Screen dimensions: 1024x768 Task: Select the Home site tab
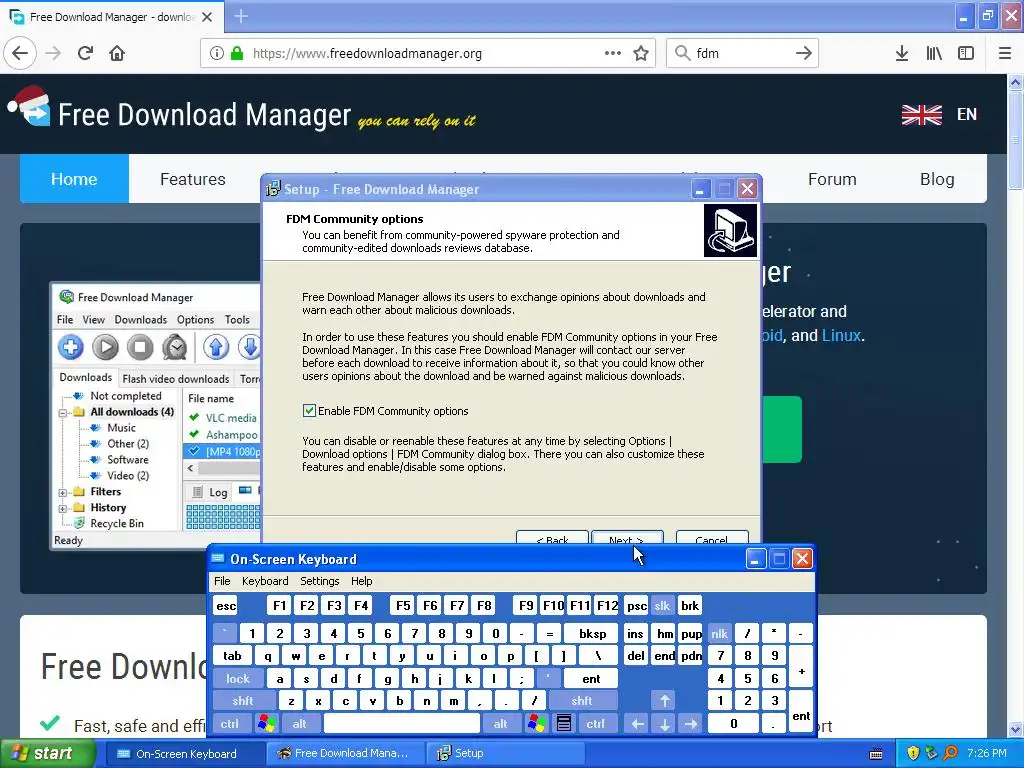pyautogui.click(x=74, y=179)
